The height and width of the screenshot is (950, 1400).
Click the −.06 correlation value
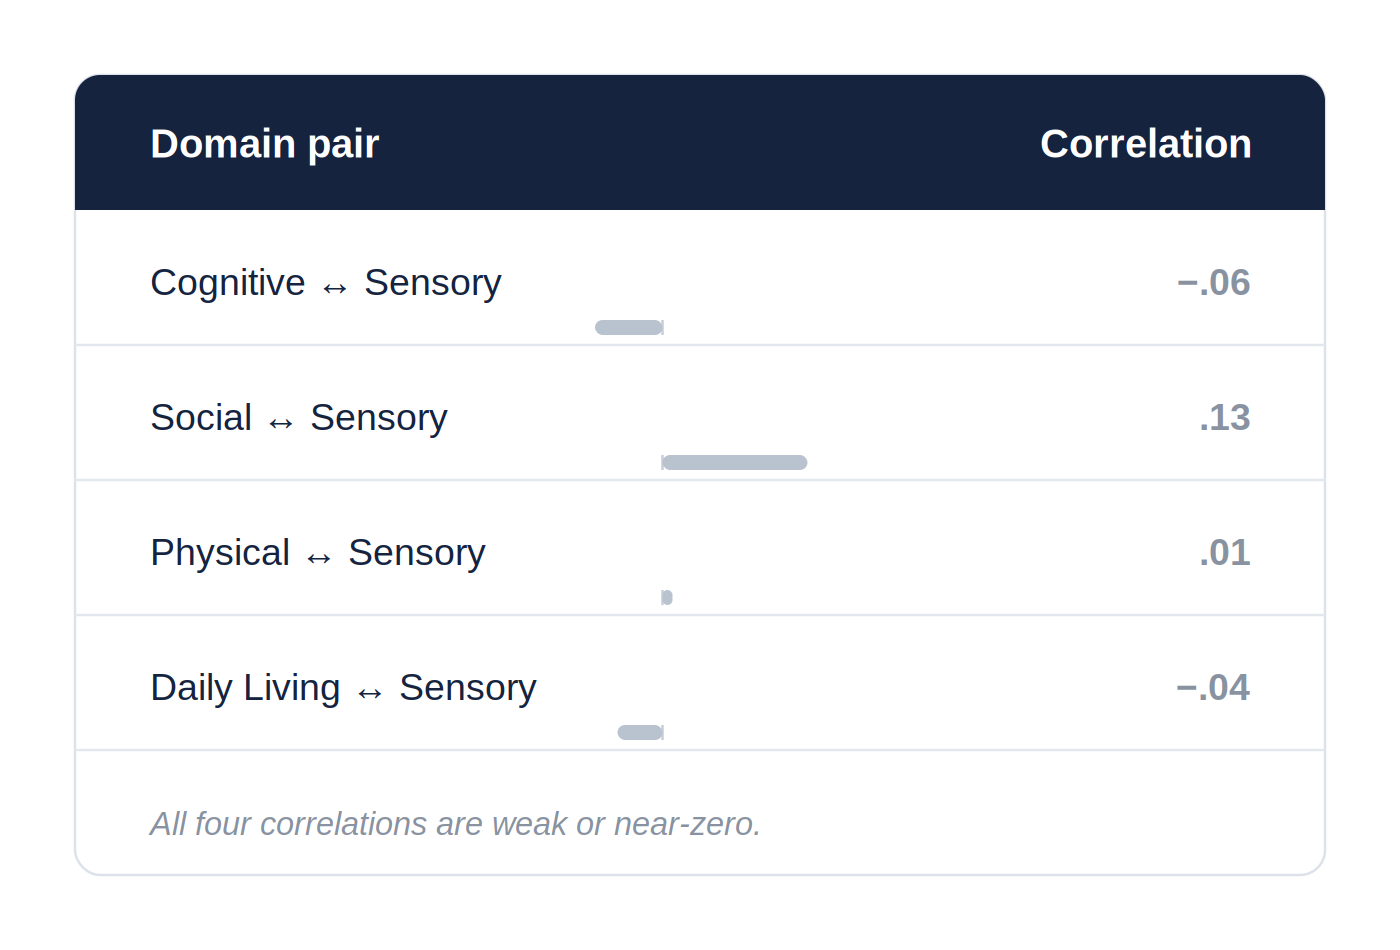pyautogui.click(x=1214, y=283)
